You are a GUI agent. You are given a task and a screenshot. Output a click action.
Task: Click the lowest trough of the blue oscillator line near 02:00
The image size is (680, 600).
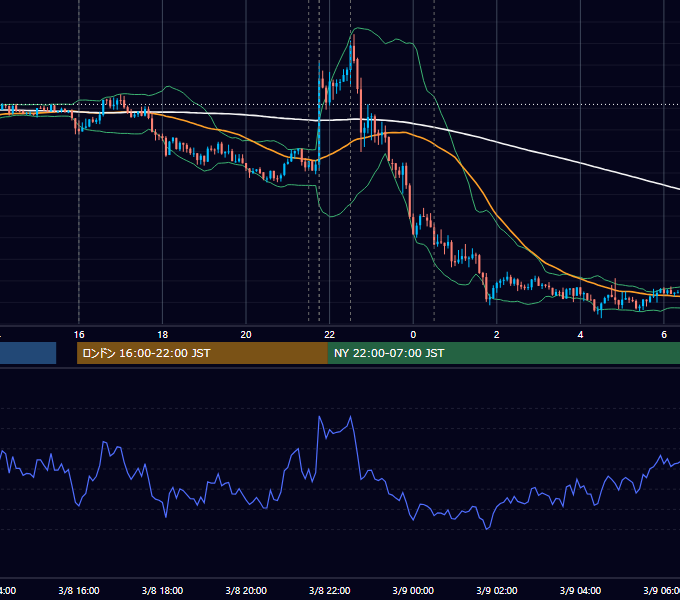(x=487, y=528)
